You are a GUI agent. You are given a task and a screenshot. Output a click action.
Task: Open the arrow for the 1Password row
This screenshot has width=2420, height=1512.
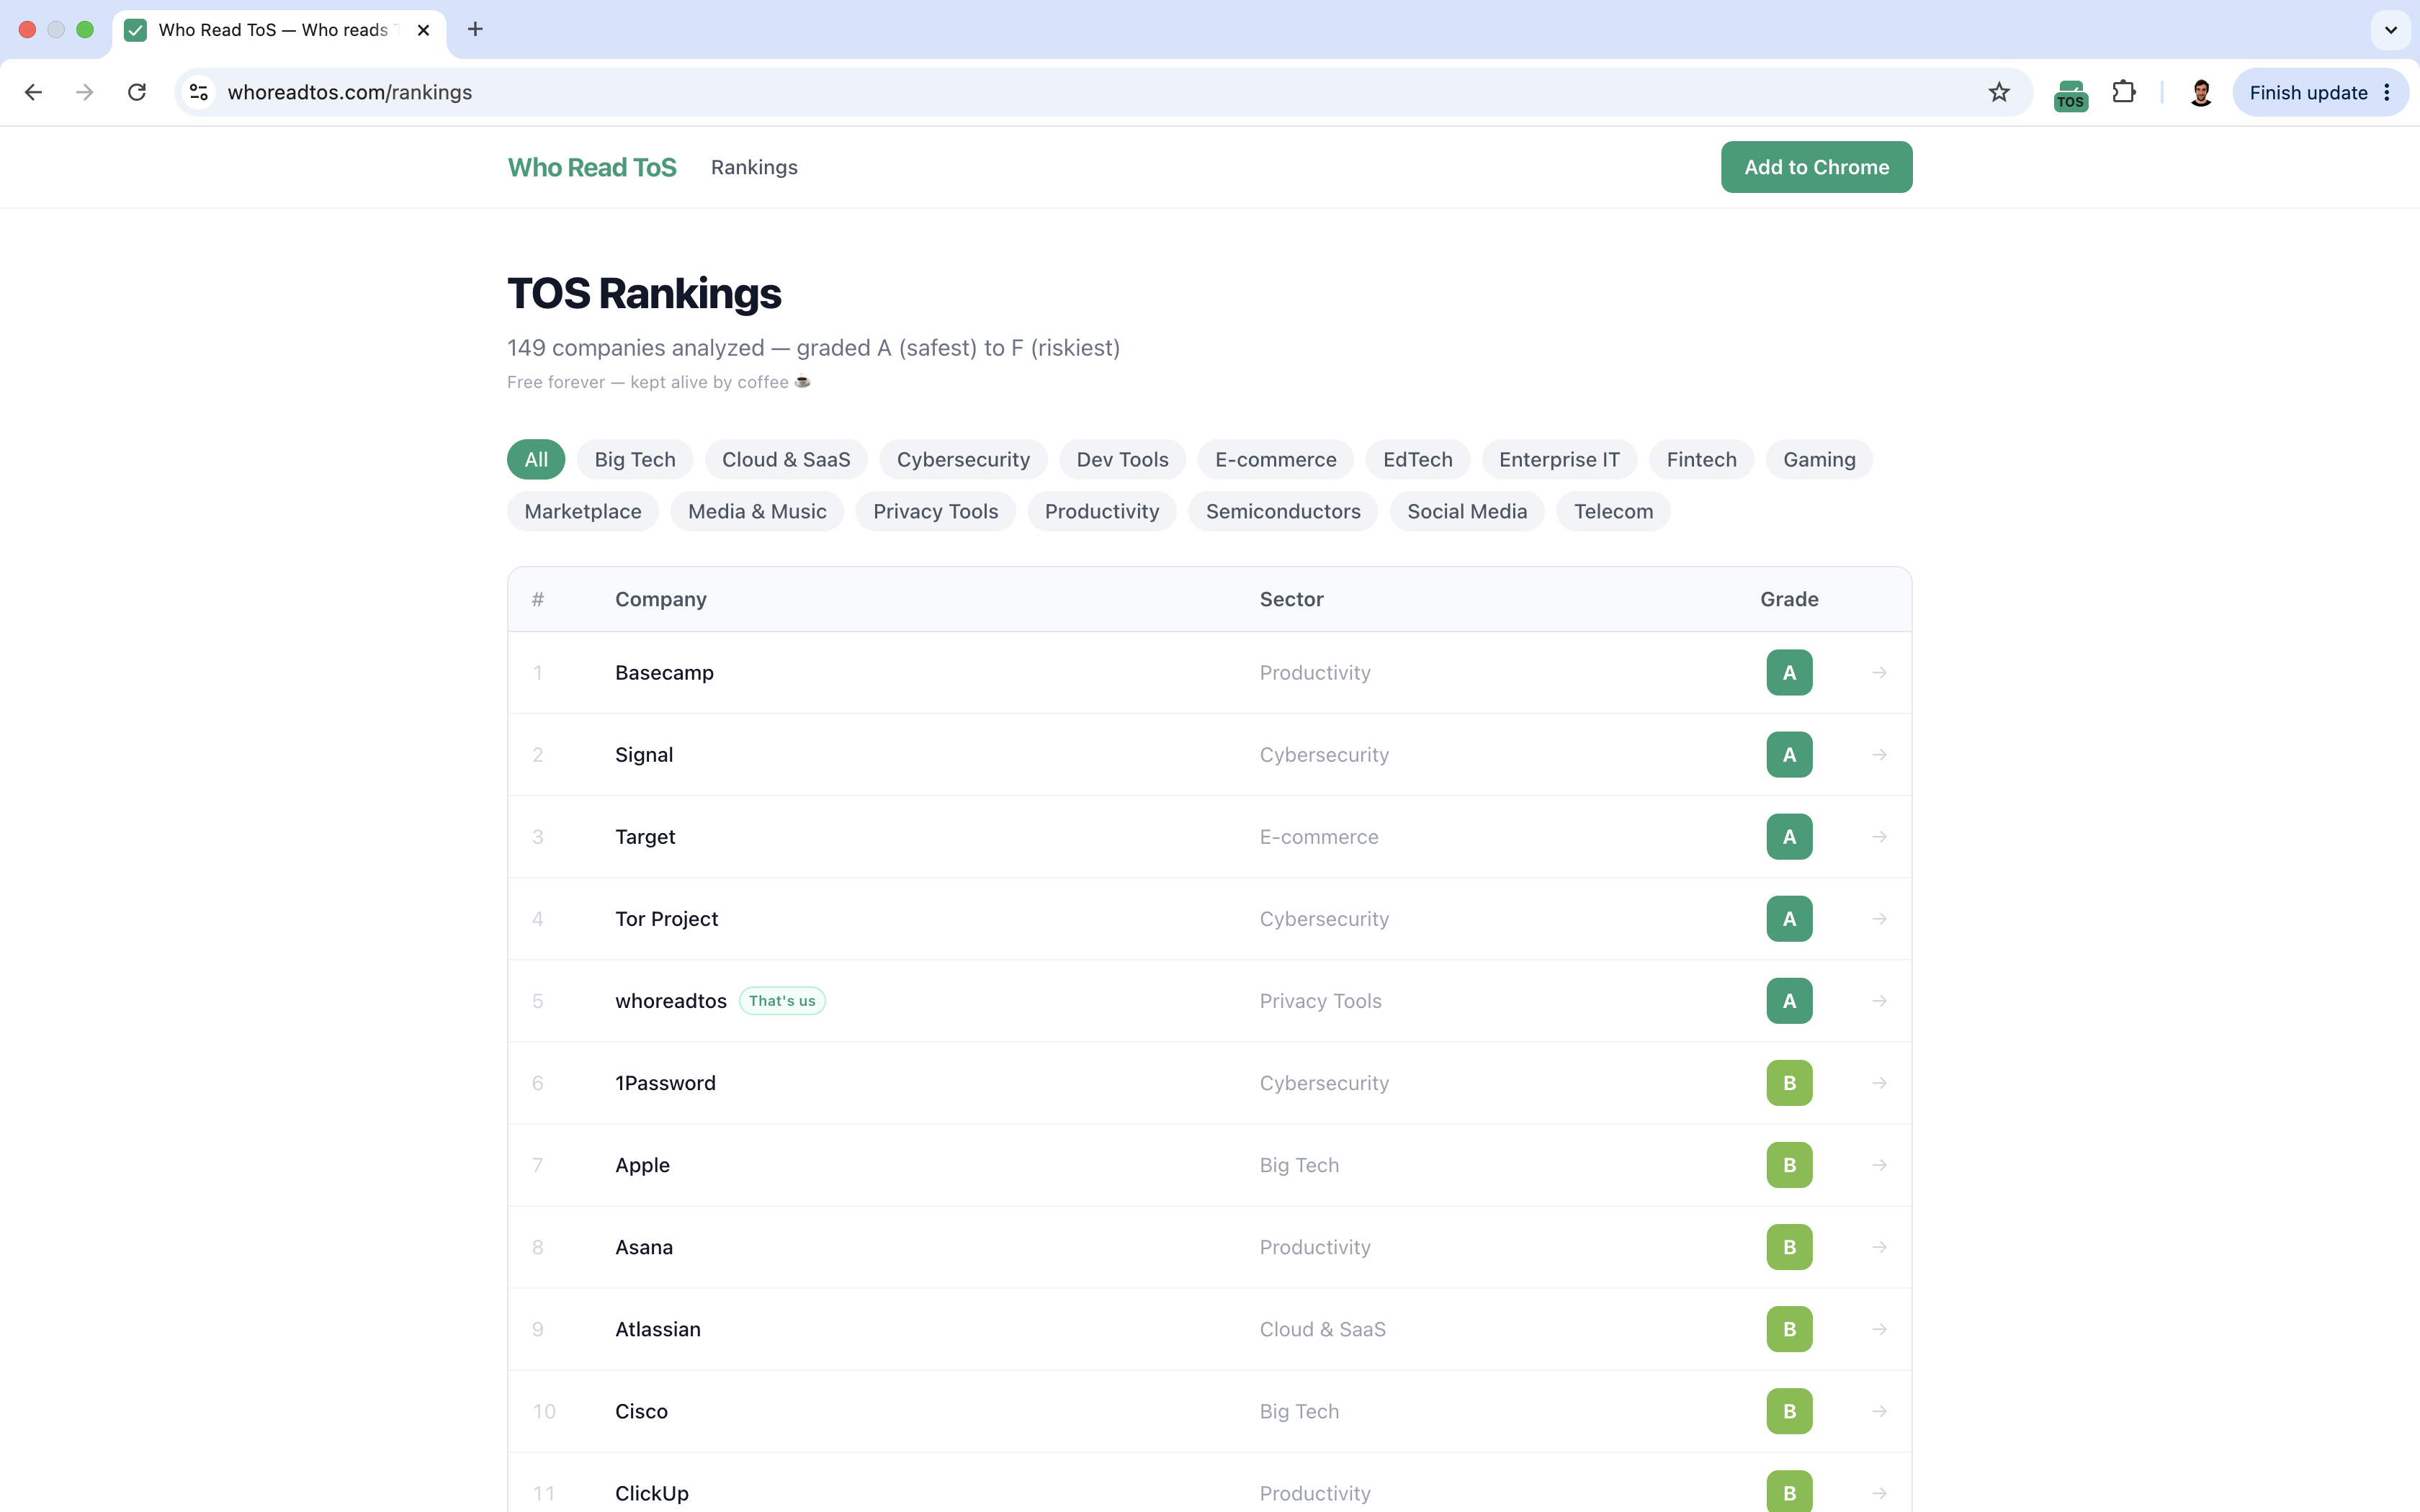(x=1879, y=1083)
